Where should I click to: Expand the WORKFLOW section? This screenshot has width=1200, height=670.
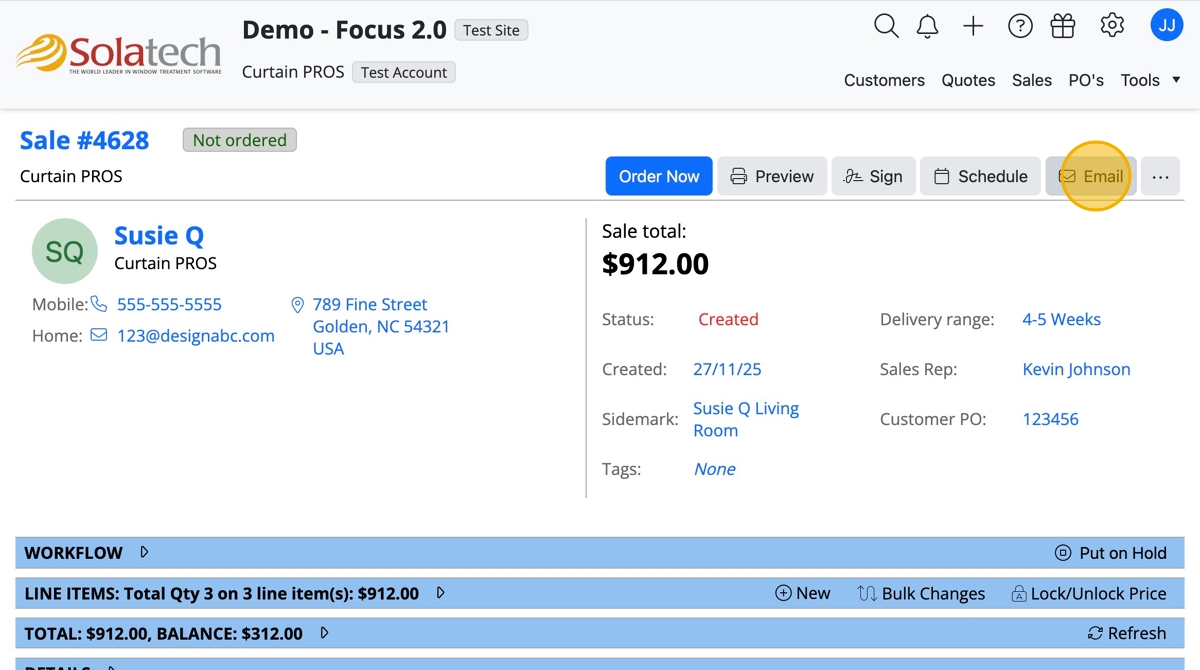(x=144, y=552)
